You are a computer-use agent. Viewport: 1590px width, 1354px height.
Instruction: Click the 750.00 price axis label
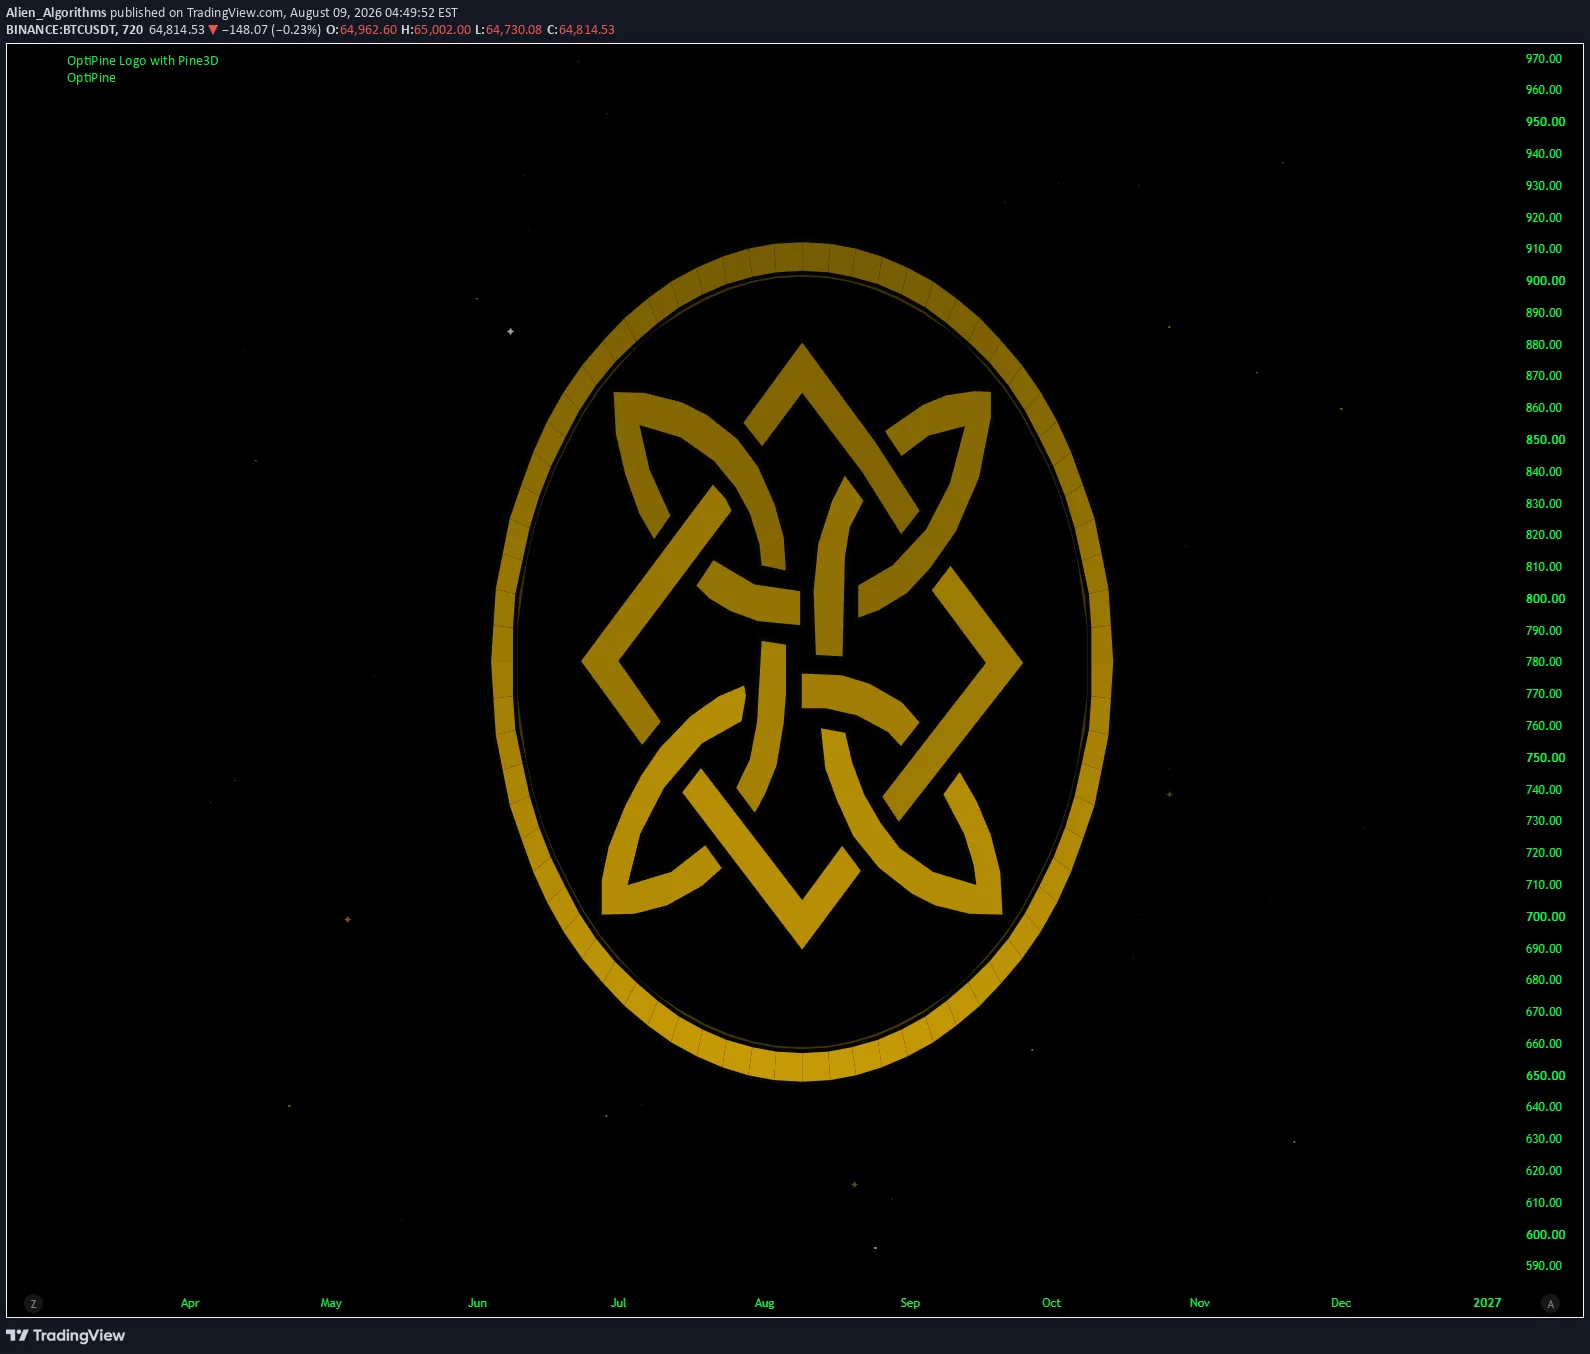1545,758
